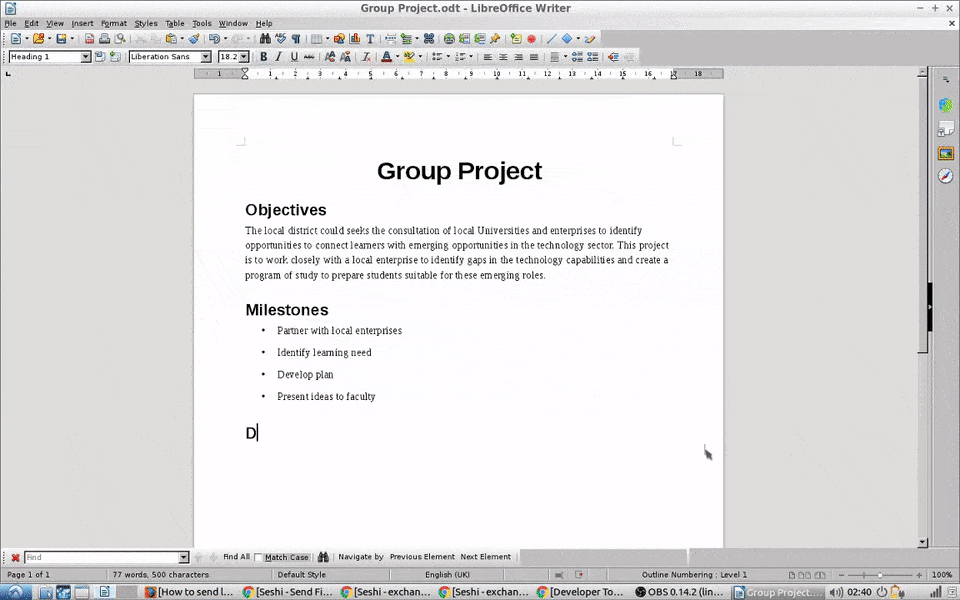Click the Find input field
Viewport: 960px width, 600px height.
[100, 557]
